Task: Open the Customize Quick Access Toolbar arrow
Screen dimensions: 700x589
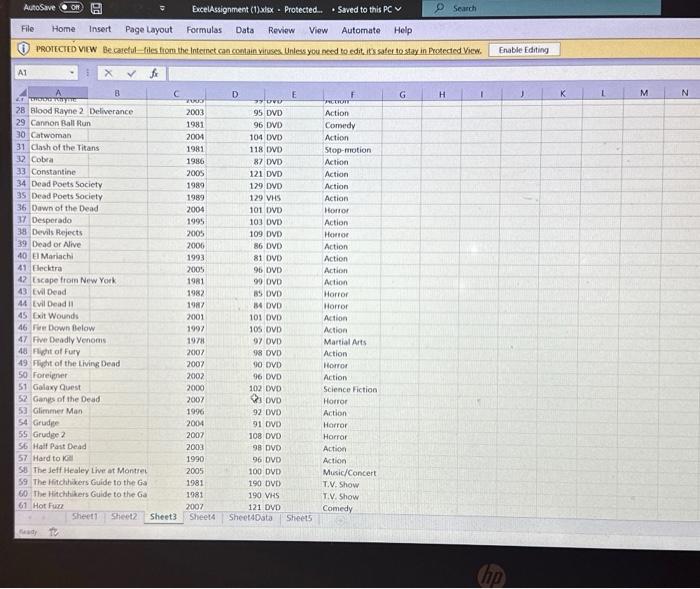Action: tap(162, 8)
